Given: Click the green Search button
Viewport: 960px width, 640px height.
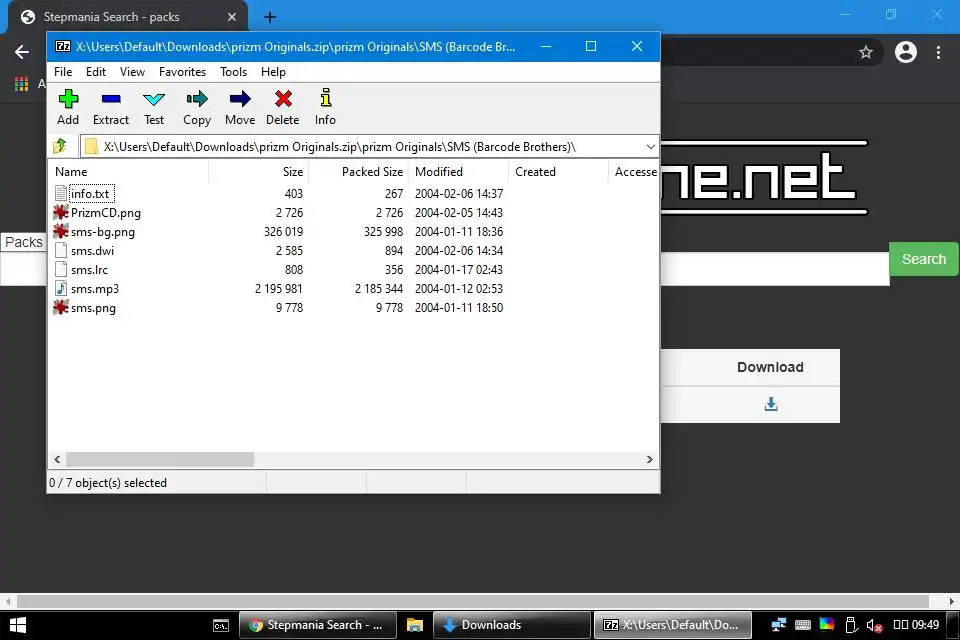Looking at the screenshot, I should point(924,259).
